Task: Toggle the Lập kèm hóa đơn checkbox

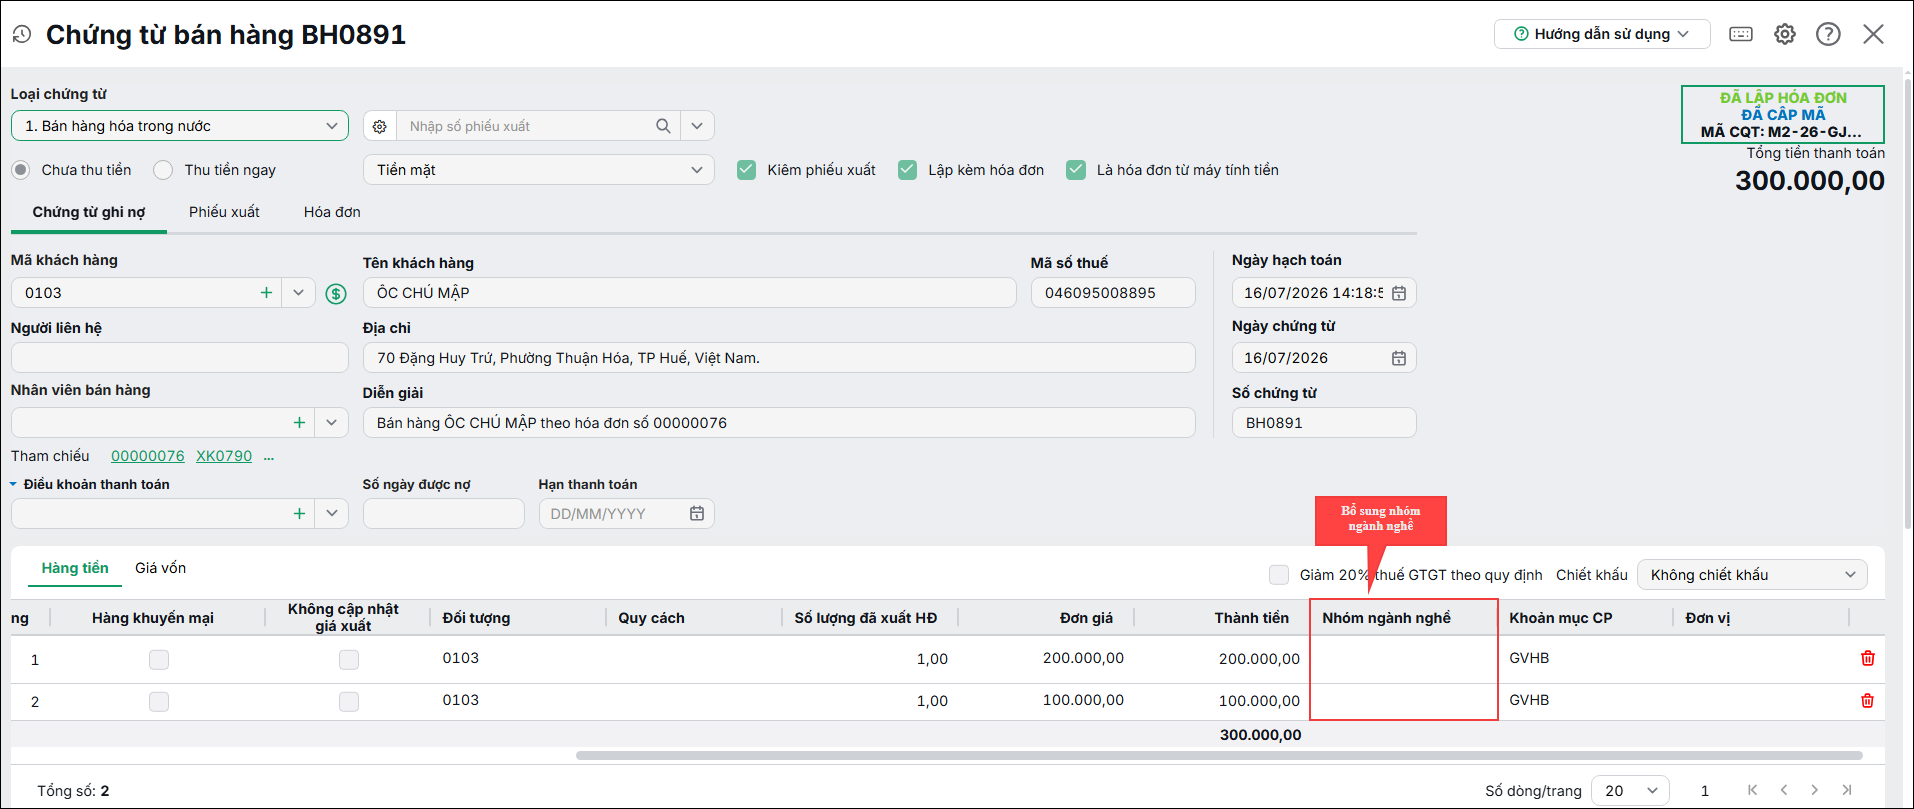Action: click(907, 170)
